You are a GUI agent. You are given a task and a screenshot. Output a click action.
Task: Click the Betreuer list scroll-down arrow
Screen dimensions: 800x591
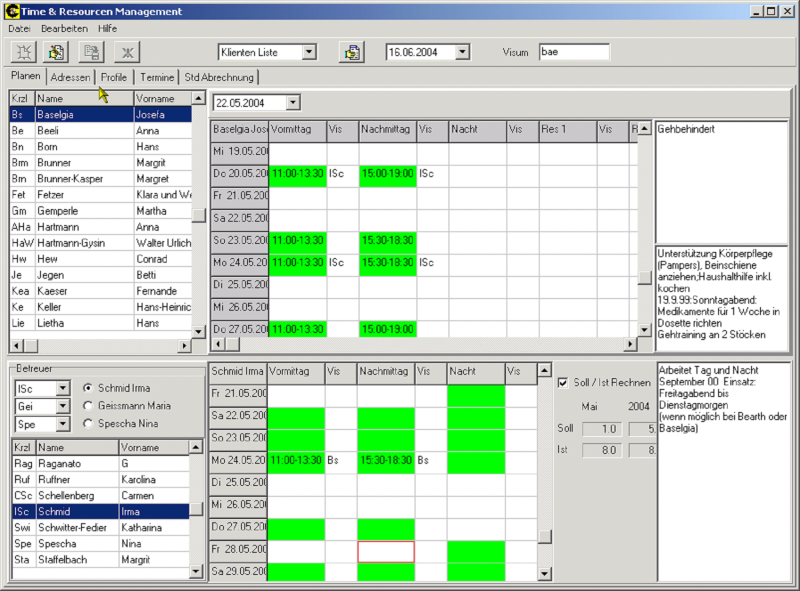click(196, 571)
